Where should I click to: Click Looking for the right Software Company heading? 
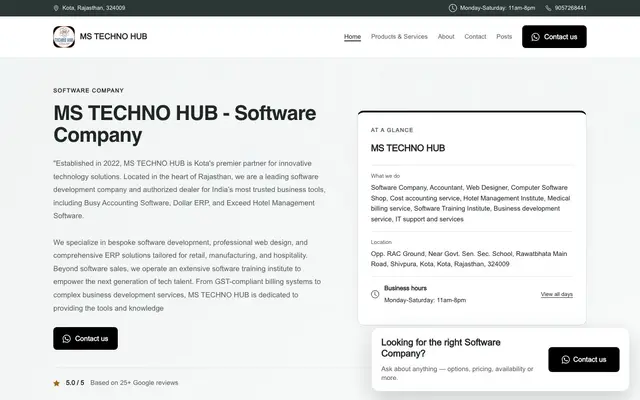pyautogui.click(x=441, y=348)
